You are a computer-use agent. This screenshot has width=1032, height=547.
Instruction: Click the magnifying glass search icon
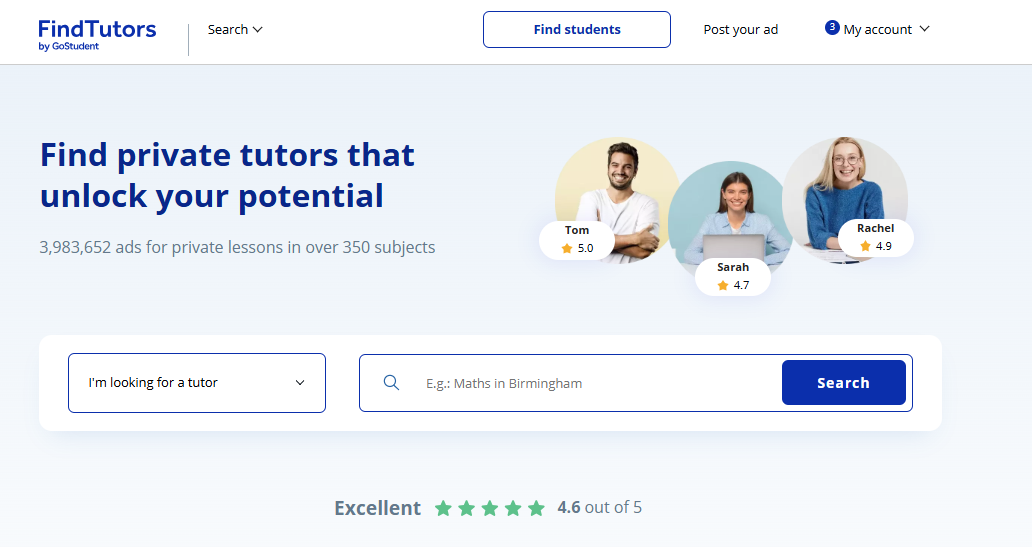391,383
